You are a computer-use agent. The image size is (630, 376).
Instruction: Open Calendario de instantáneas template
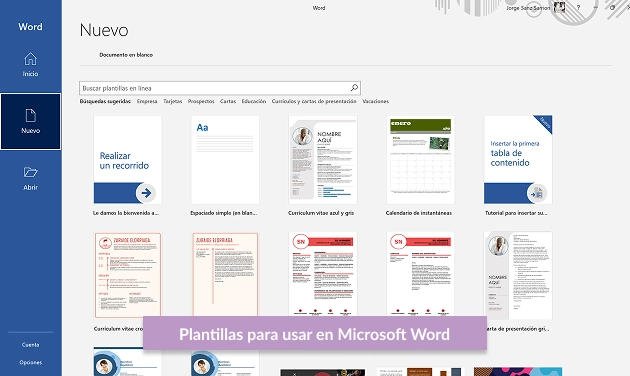click(420, 160)
